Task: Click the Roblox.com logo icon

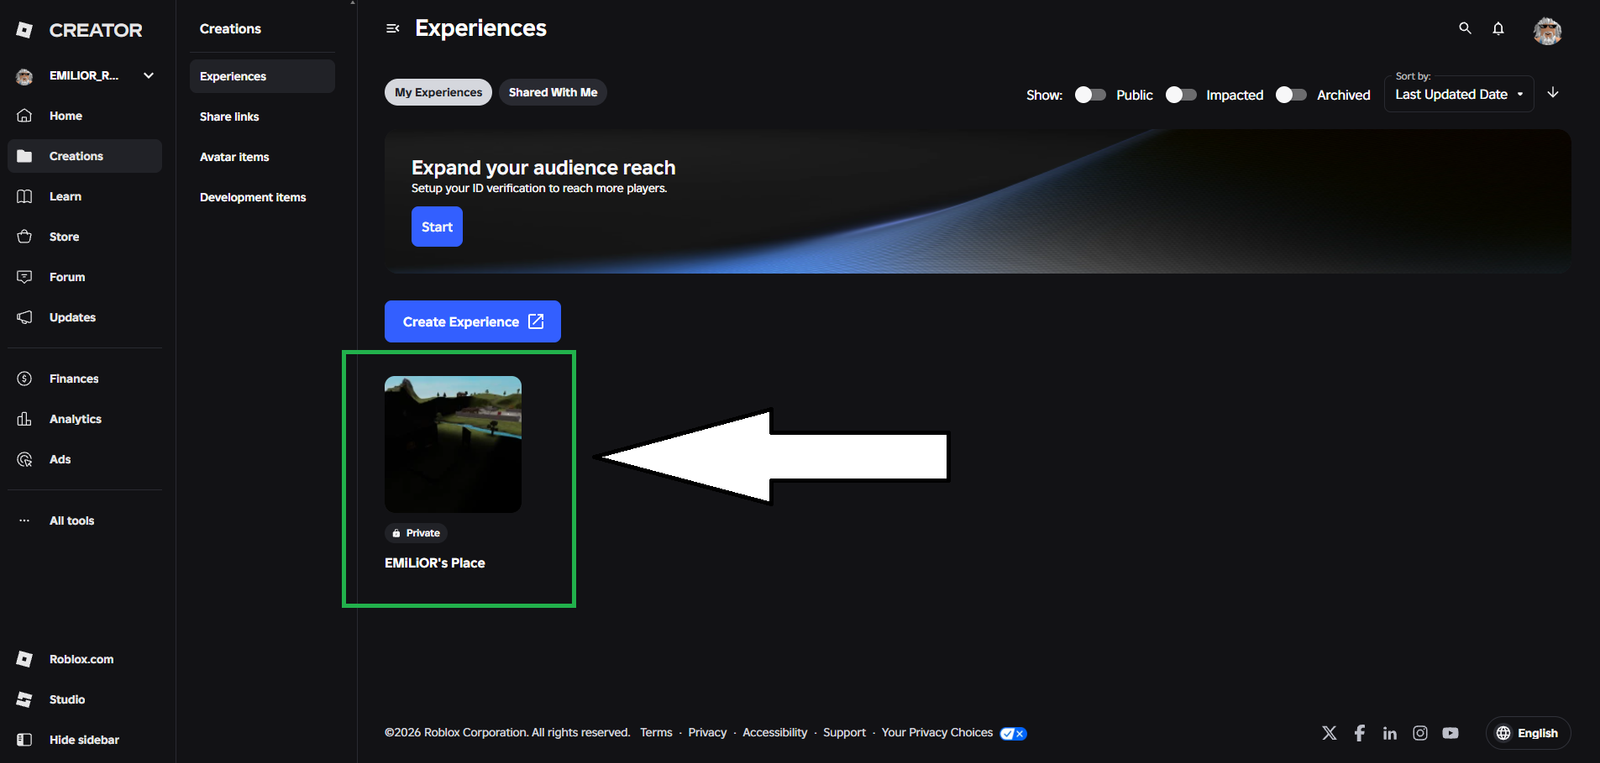Action: pyautogui.click(x=25, y=659)
